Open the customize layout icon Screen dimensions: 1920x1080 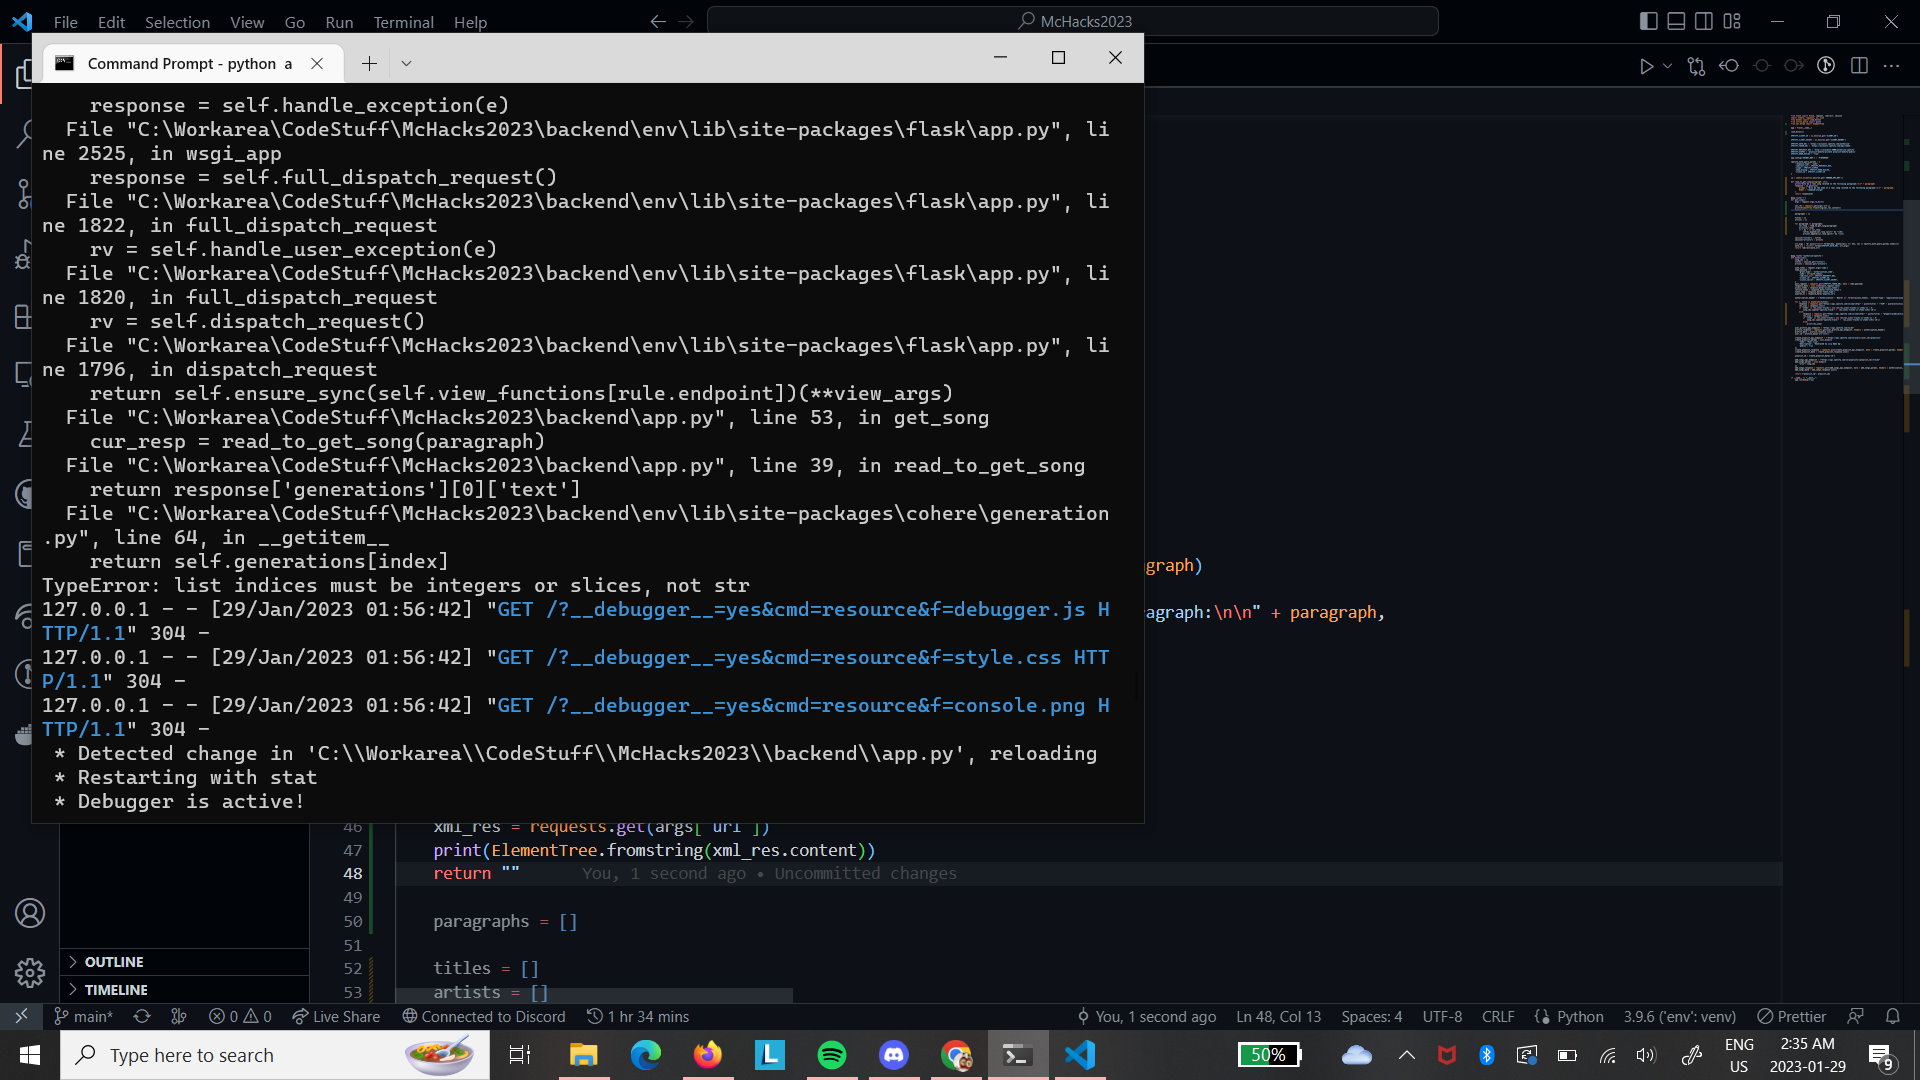[x=1733, y=21]
